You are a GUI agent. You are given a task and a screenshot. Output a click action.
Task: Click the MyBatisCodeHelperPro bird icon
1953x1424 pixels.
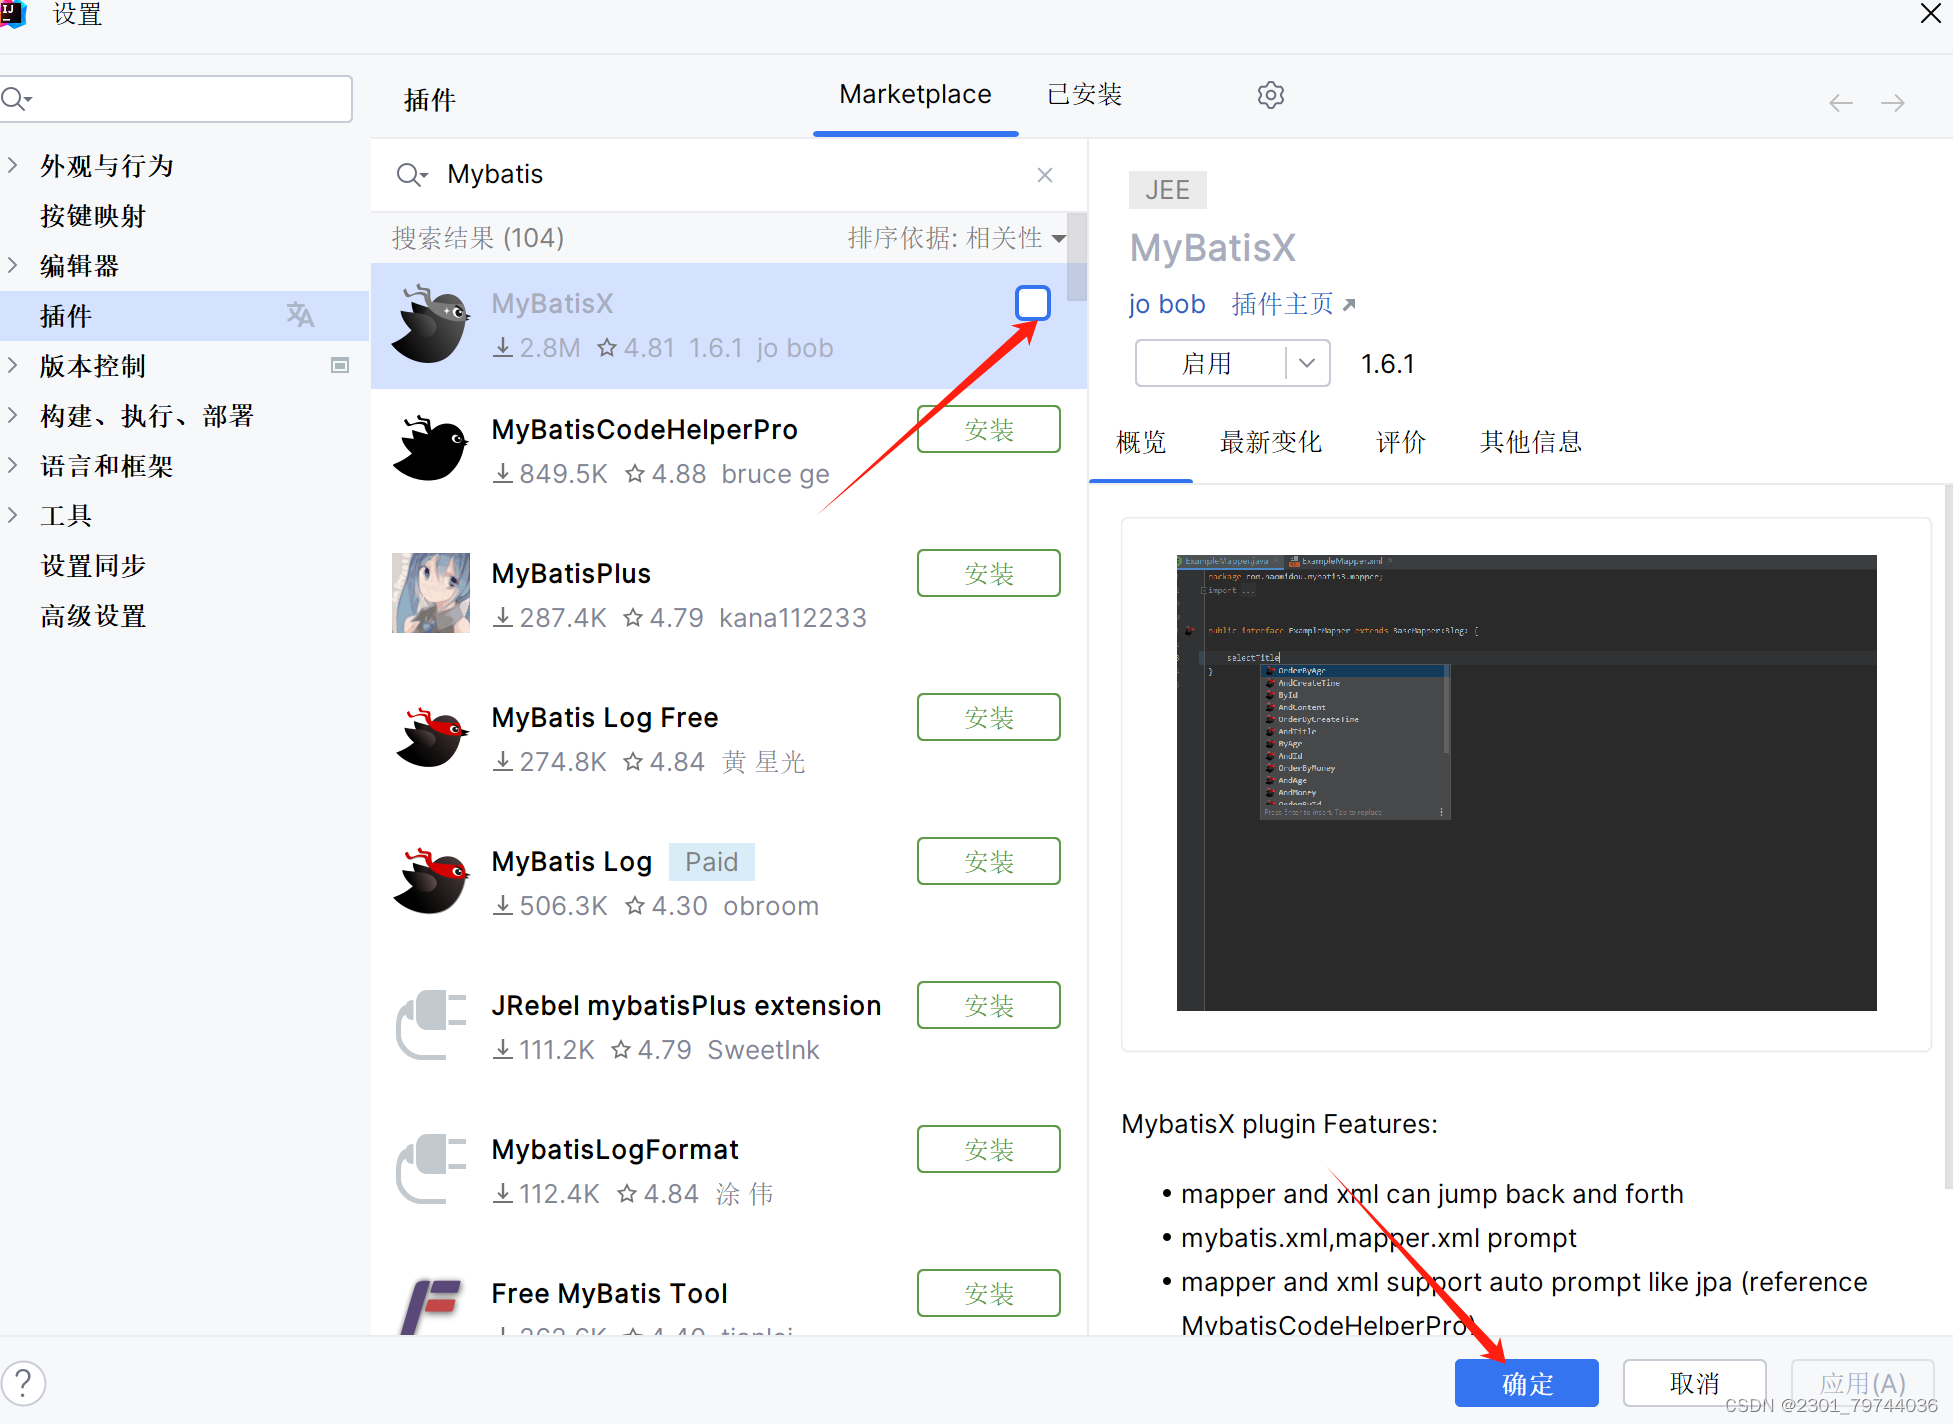pos(431,449)
